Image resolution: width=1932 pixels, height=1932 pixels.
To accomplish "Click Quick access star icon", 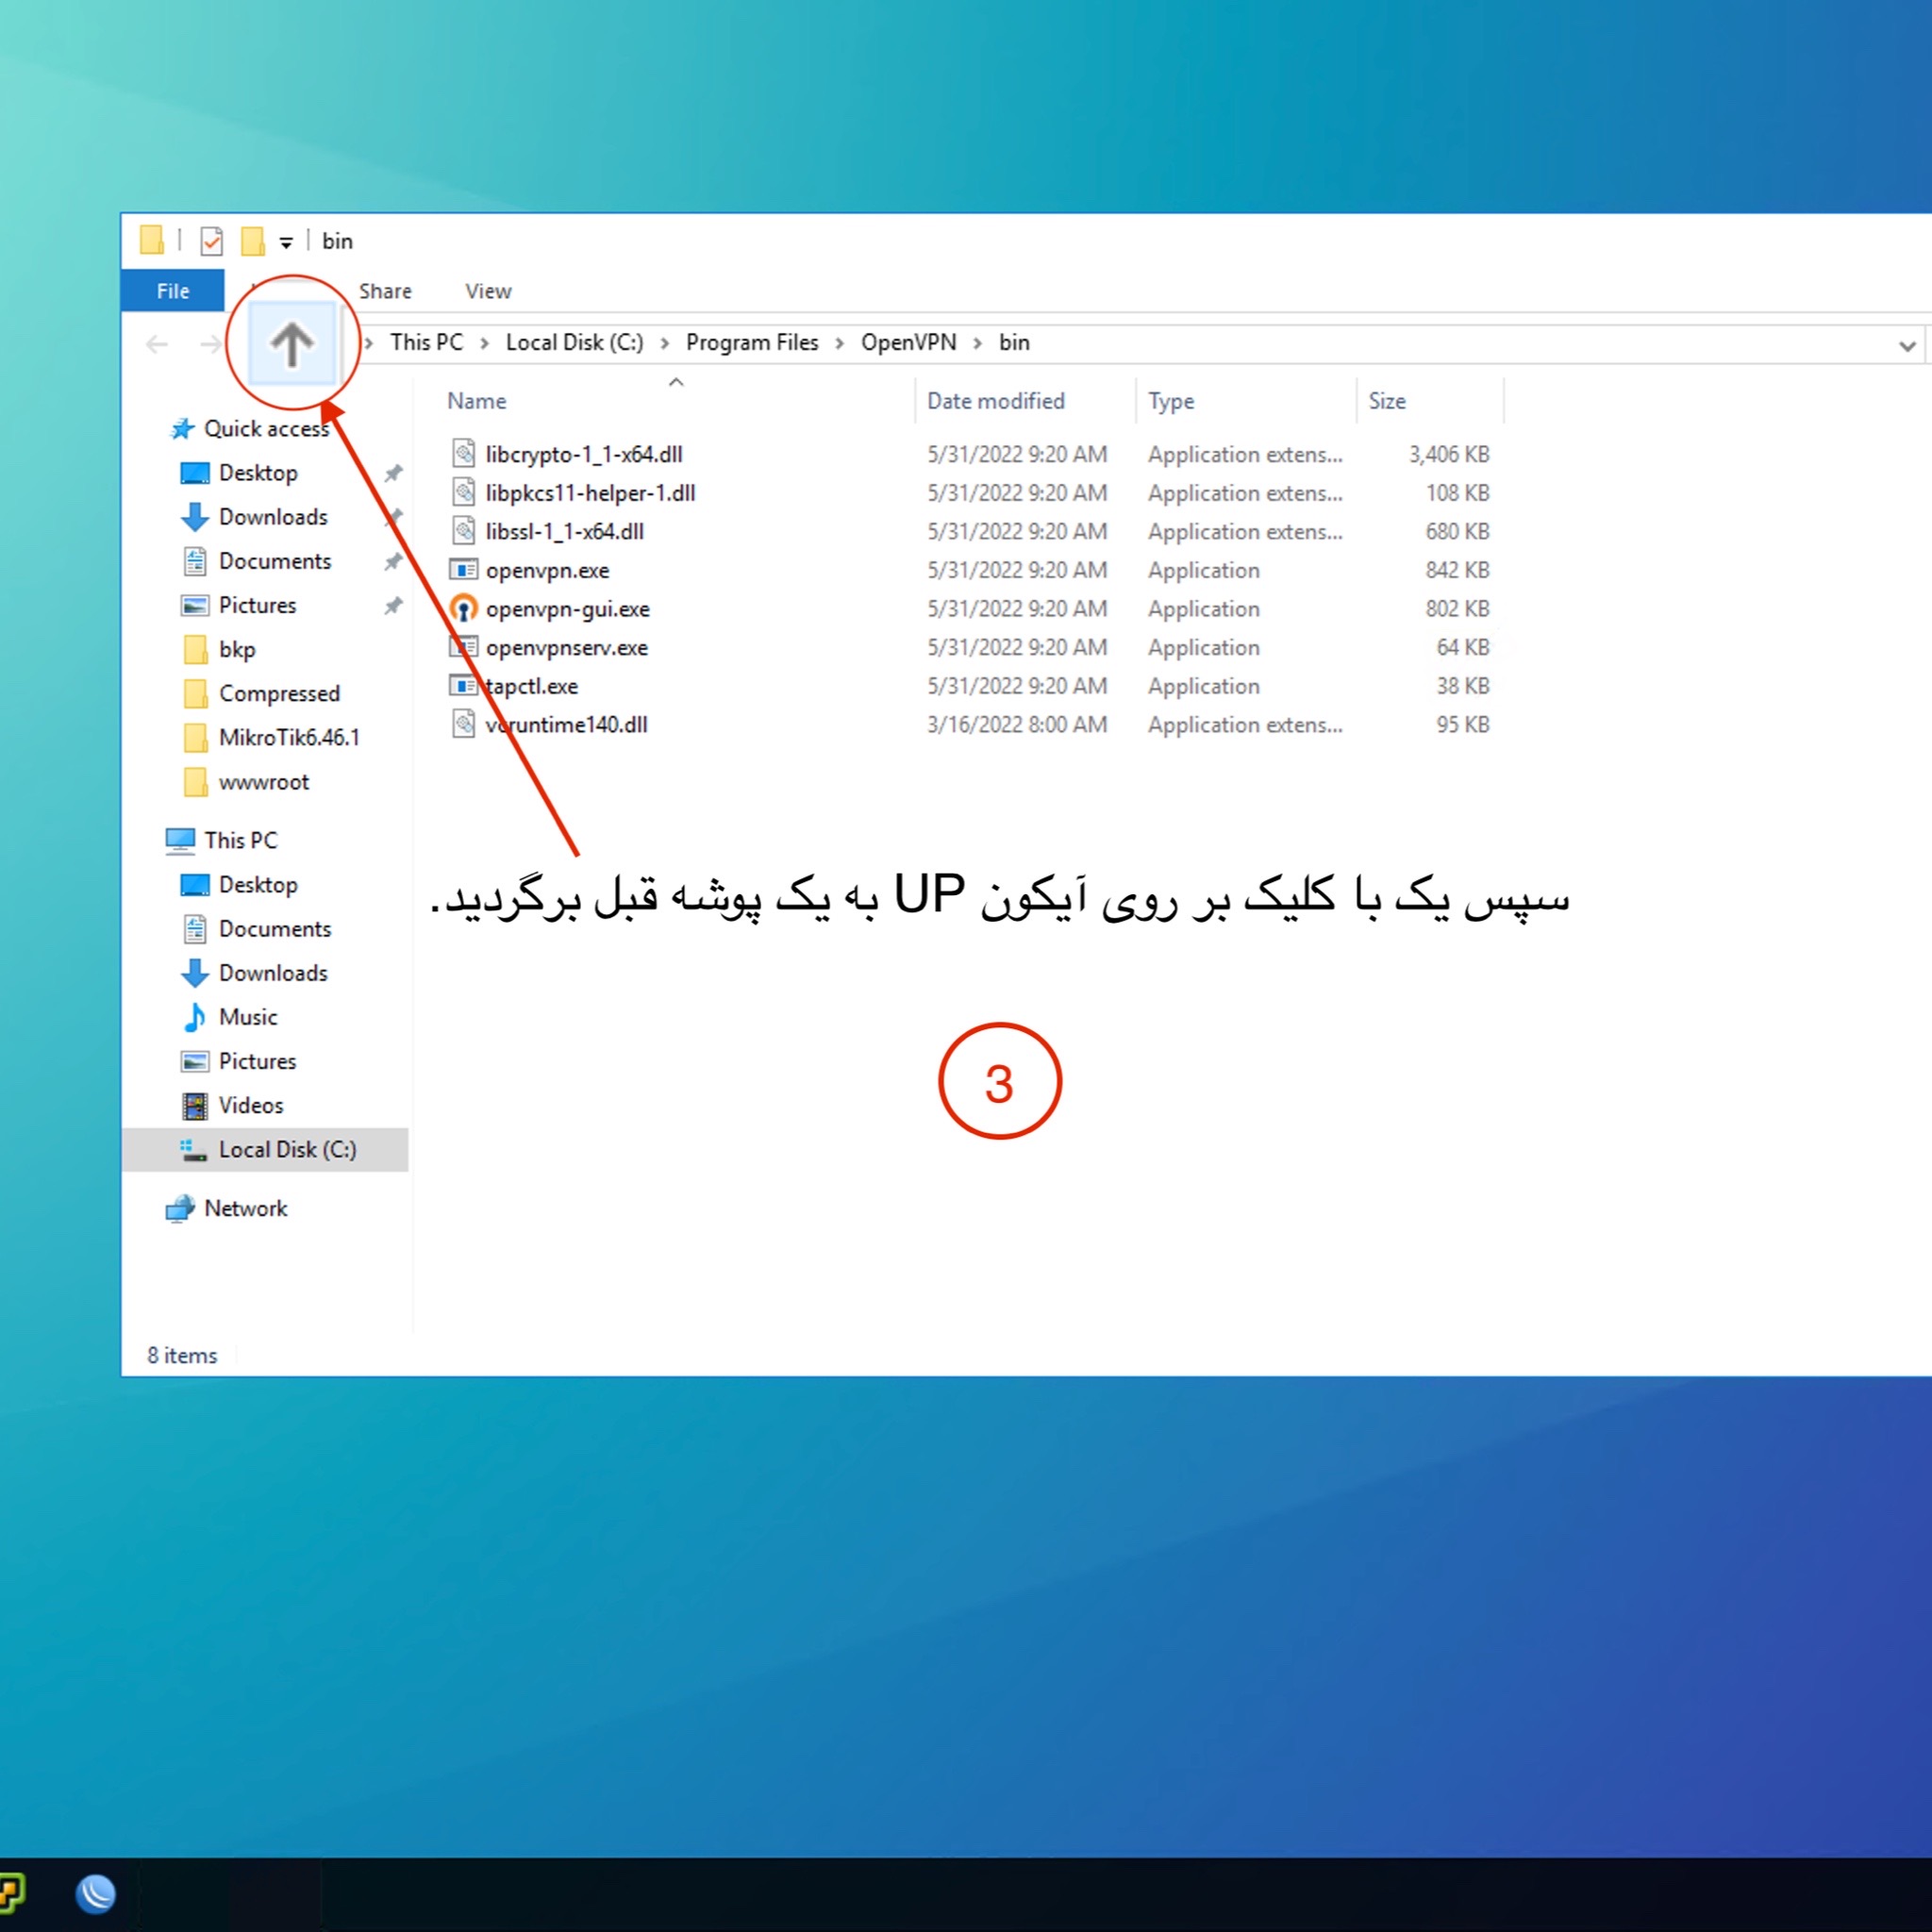I will [182, 428].
